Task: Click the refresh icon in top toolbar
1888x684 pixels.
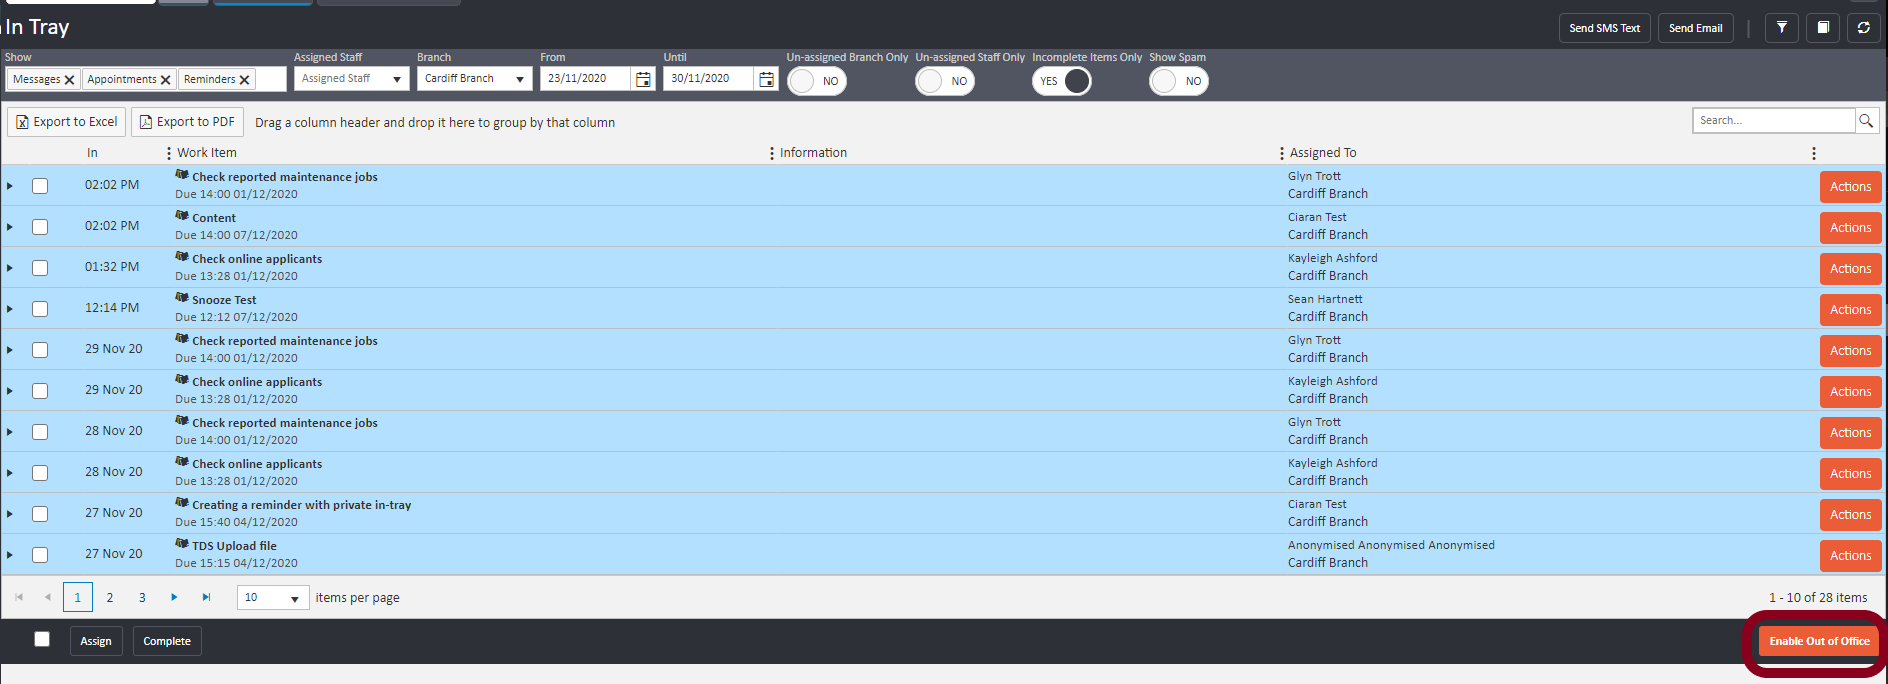Action: [1863, 28]
